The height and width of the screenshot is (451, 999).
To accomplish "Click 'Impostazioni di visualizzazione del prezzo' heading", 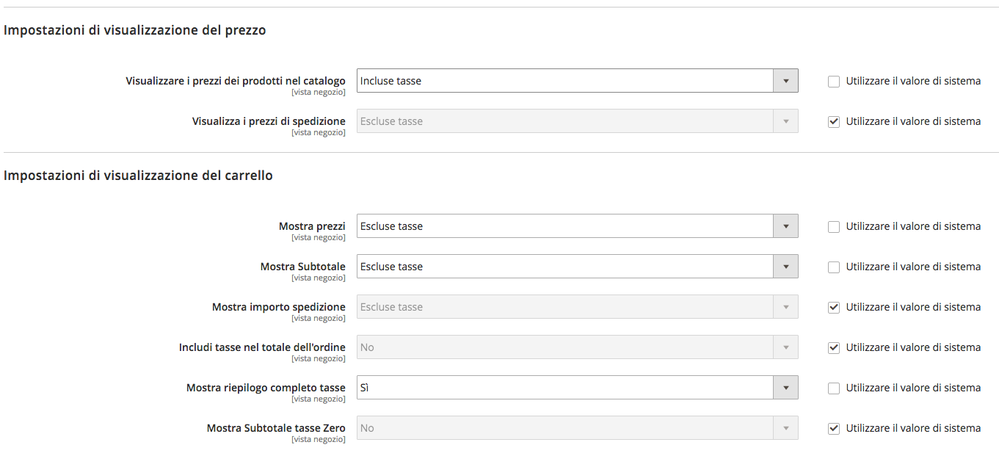I will point(135,30).
